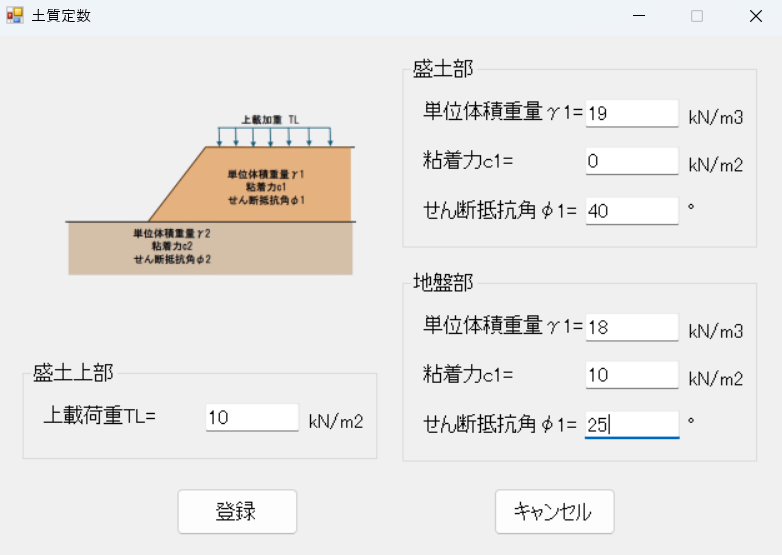
Task: Close the 土質定数 dialog window
Action: tap(755, 16)
